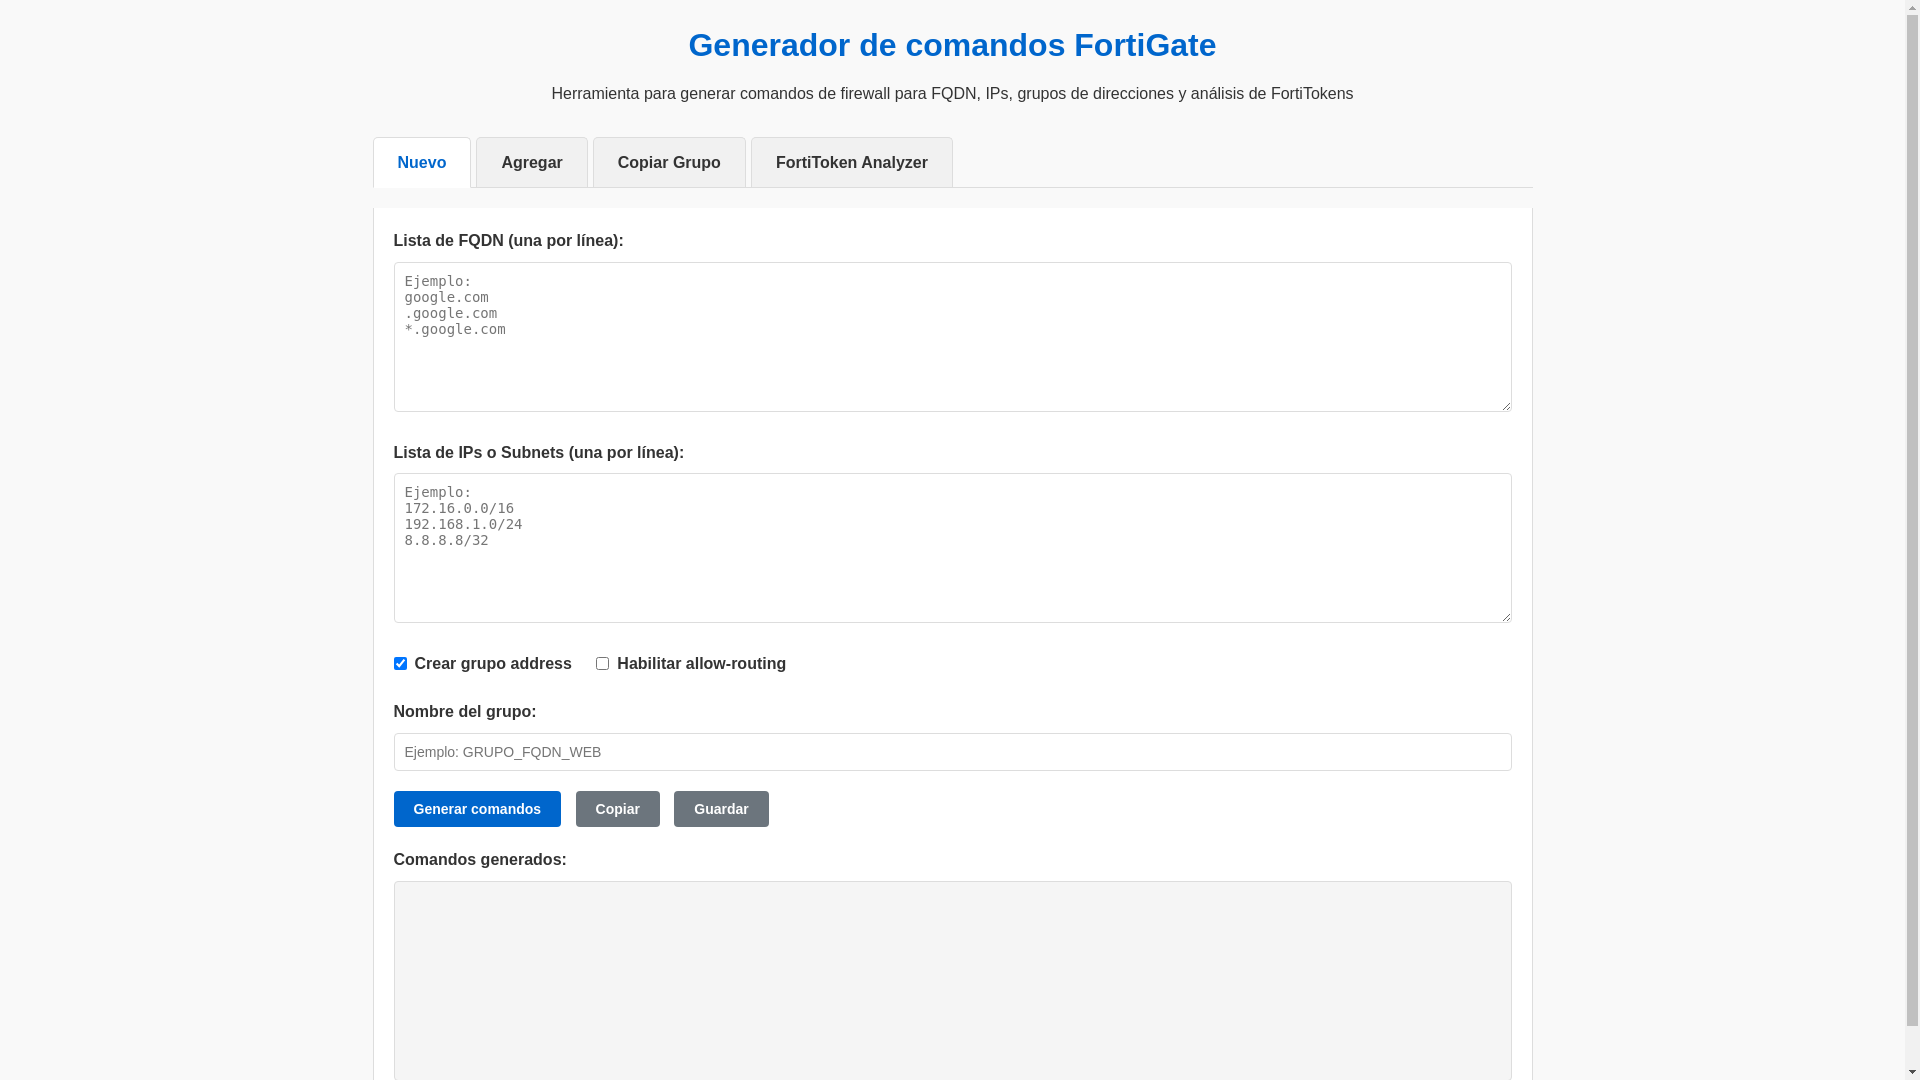Viewport: 1920px width, 1080px height.
Task: Click the Copiar button
Action: (x=617, y=809)
